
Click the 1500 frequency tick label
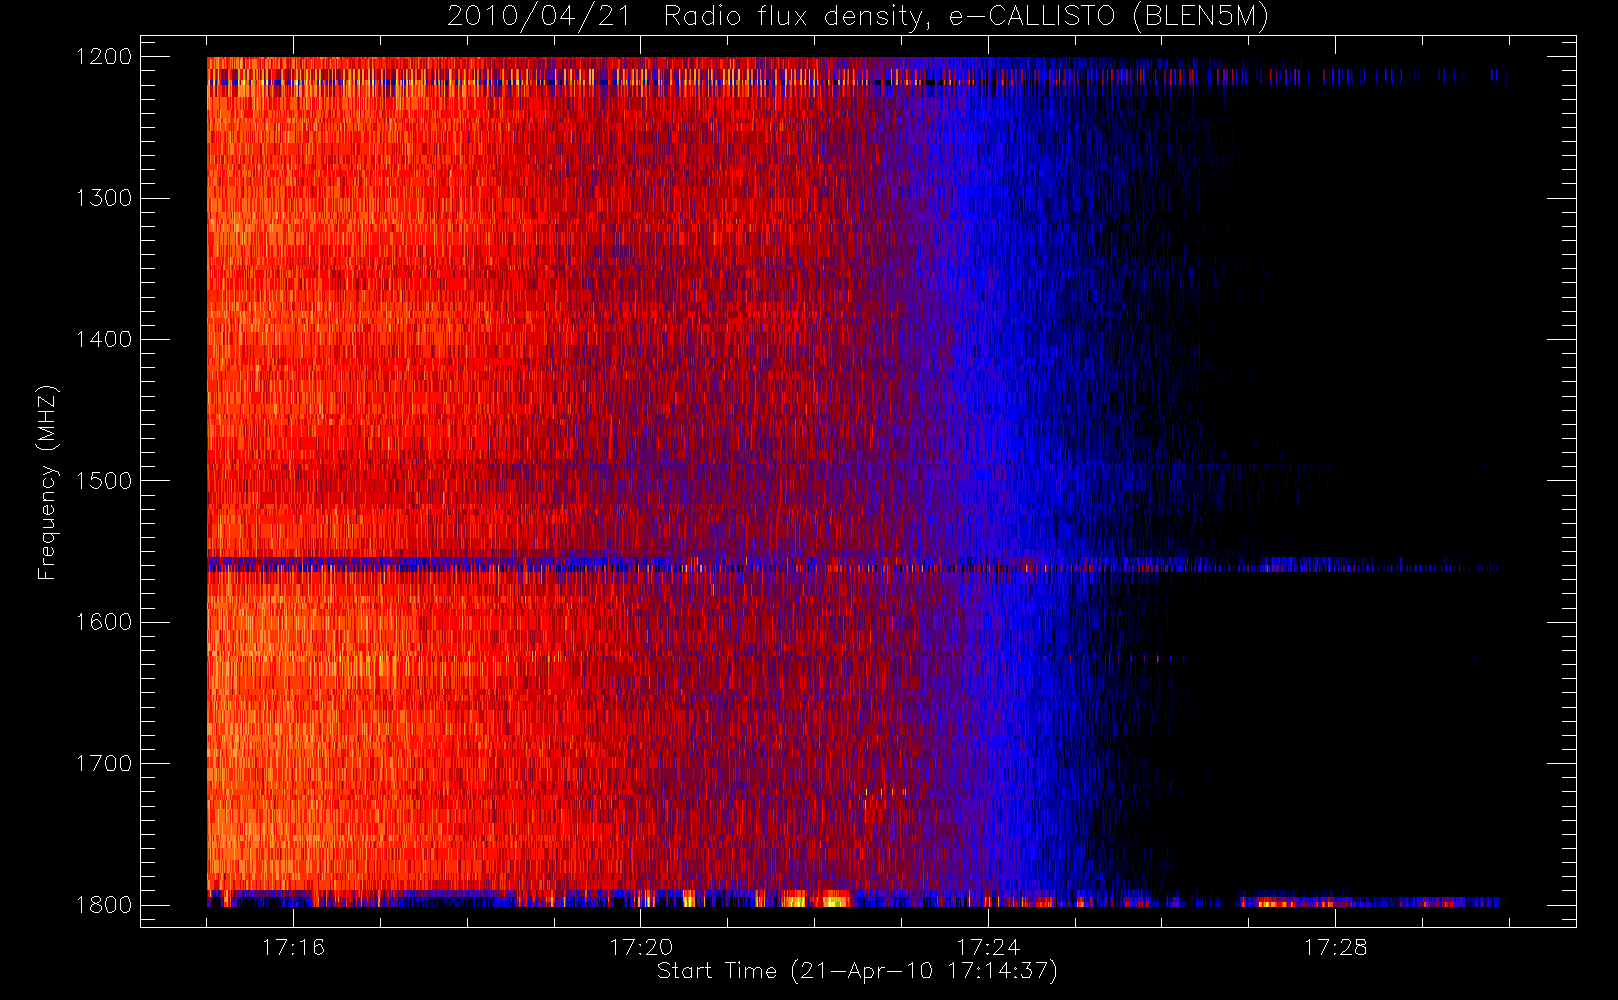[x=104, y=481]
